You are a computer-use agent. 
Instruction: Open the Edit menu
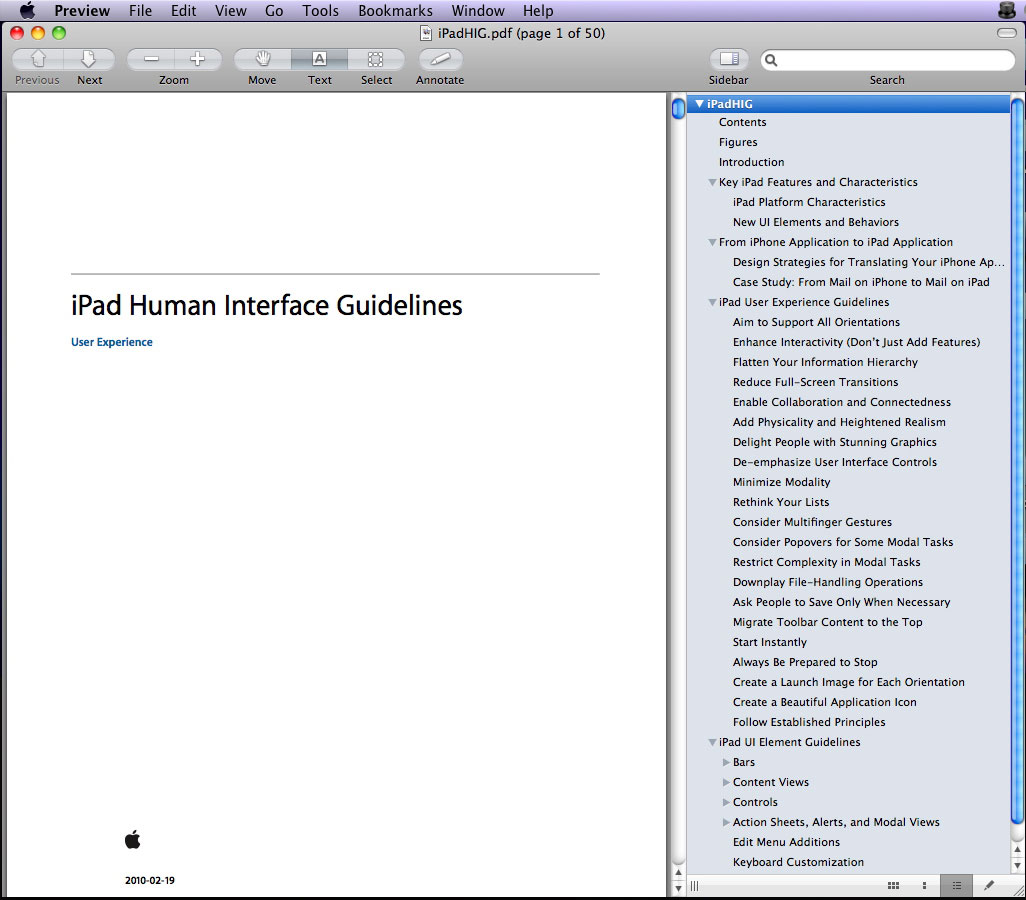coord(183,10)
